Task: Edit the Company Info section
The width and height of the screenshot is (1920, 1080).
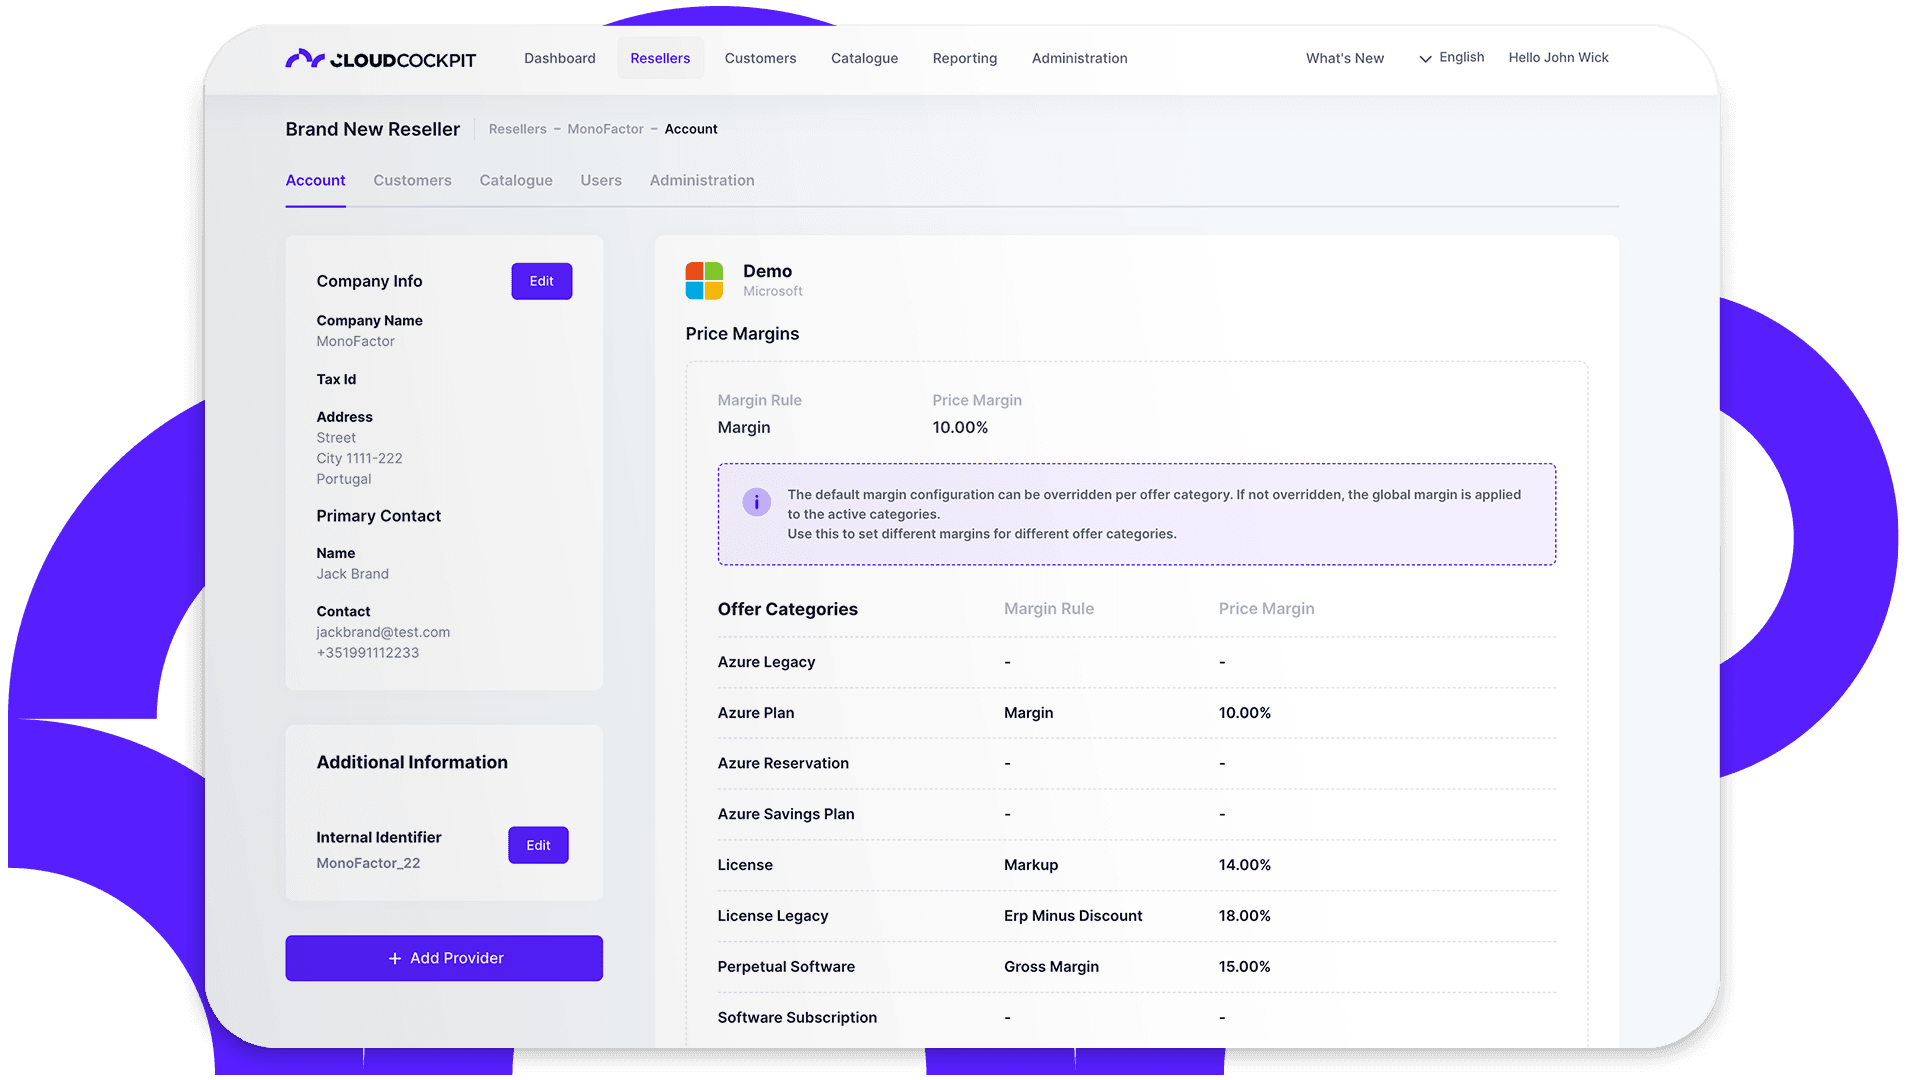Action: coord(541,281)
